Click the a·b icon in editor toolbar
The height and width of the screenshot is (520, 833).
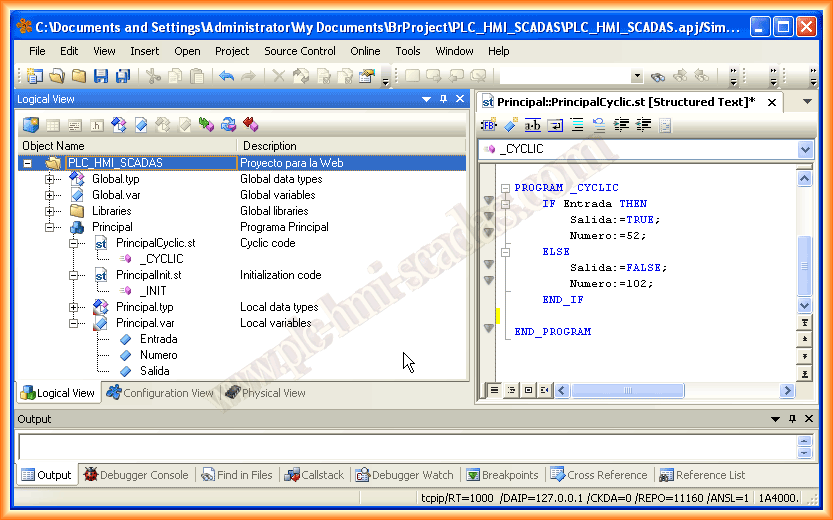(532, 125)
